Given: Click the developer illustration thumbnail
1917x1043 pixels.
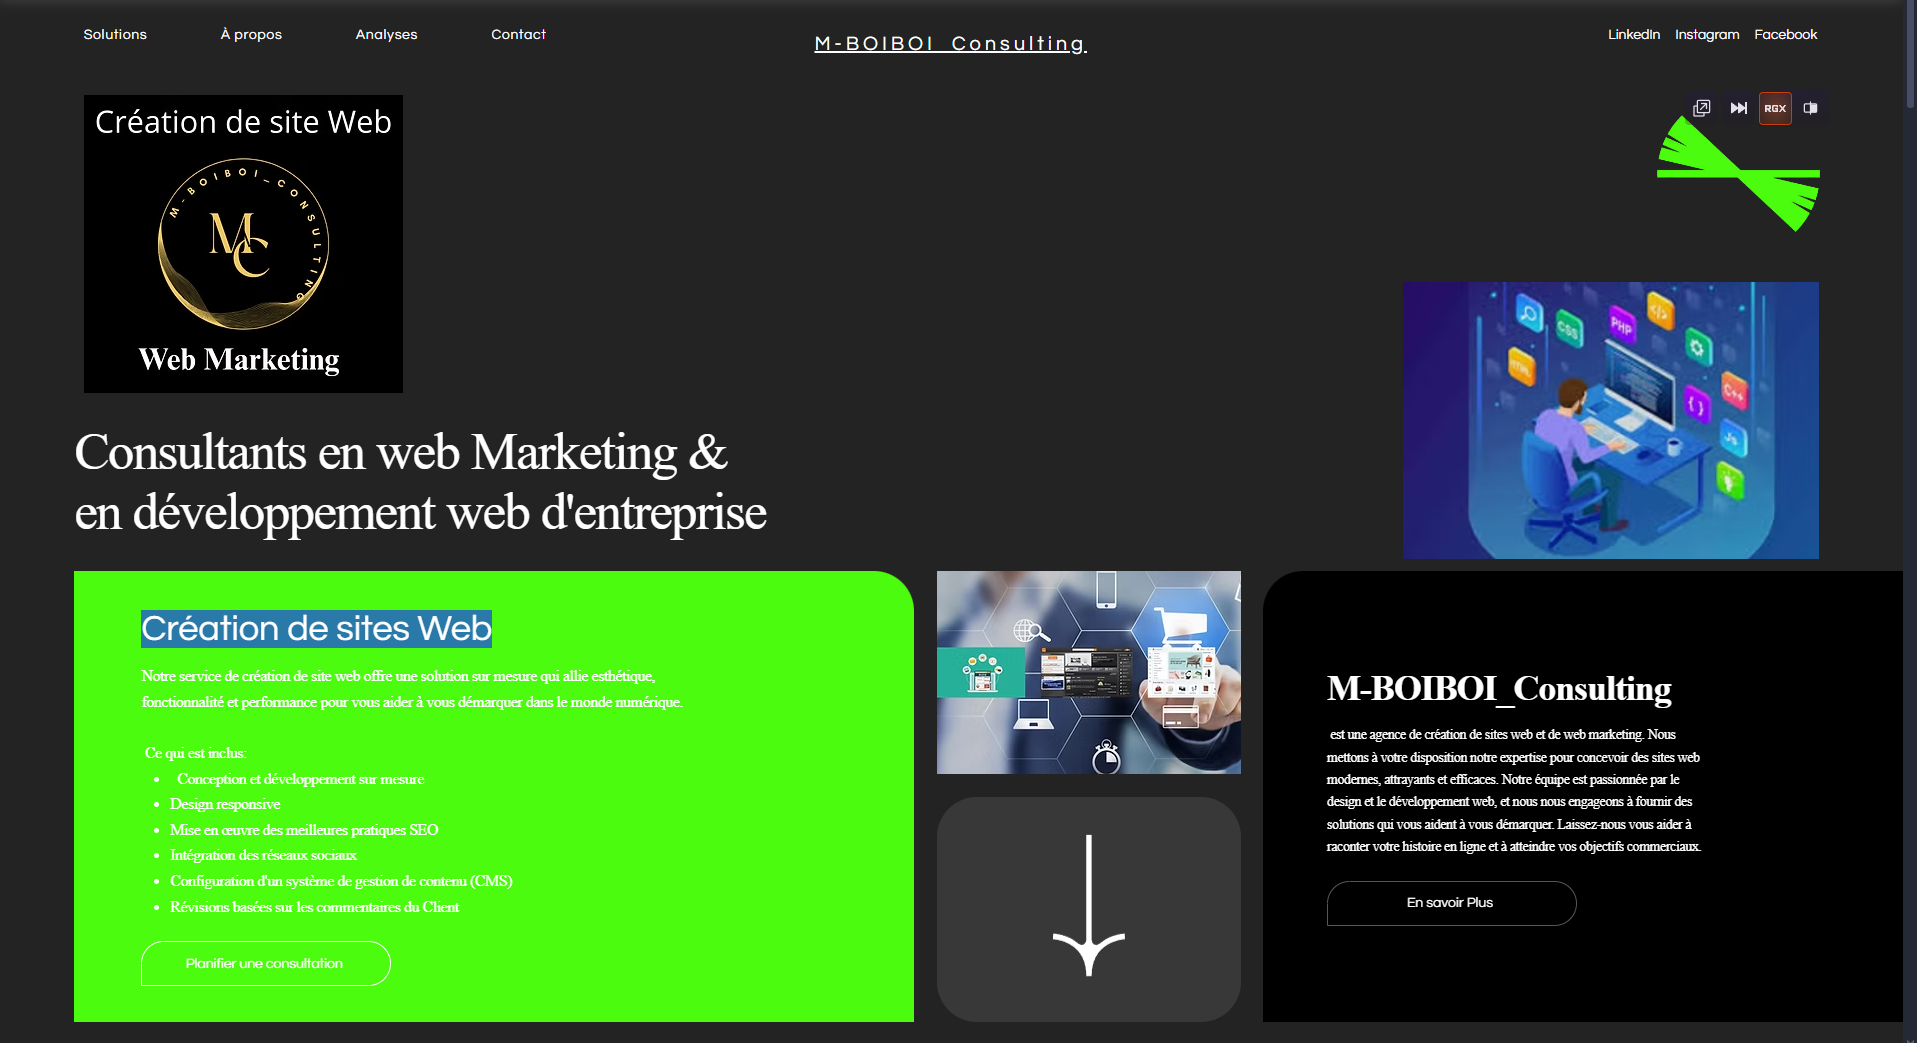Looking at the screenshot, I should click(1611, 420).
